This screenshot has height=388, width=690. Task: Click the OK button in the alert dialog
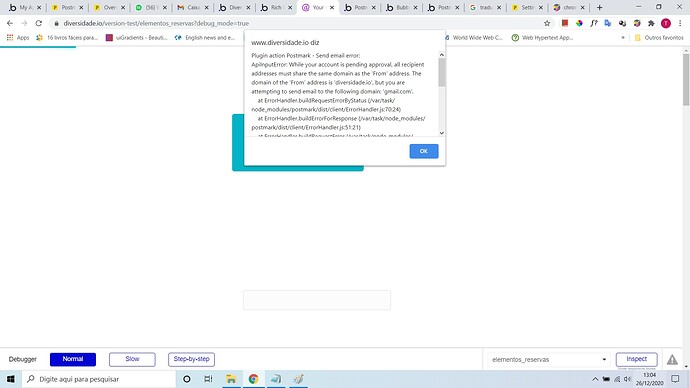(423, 151)
